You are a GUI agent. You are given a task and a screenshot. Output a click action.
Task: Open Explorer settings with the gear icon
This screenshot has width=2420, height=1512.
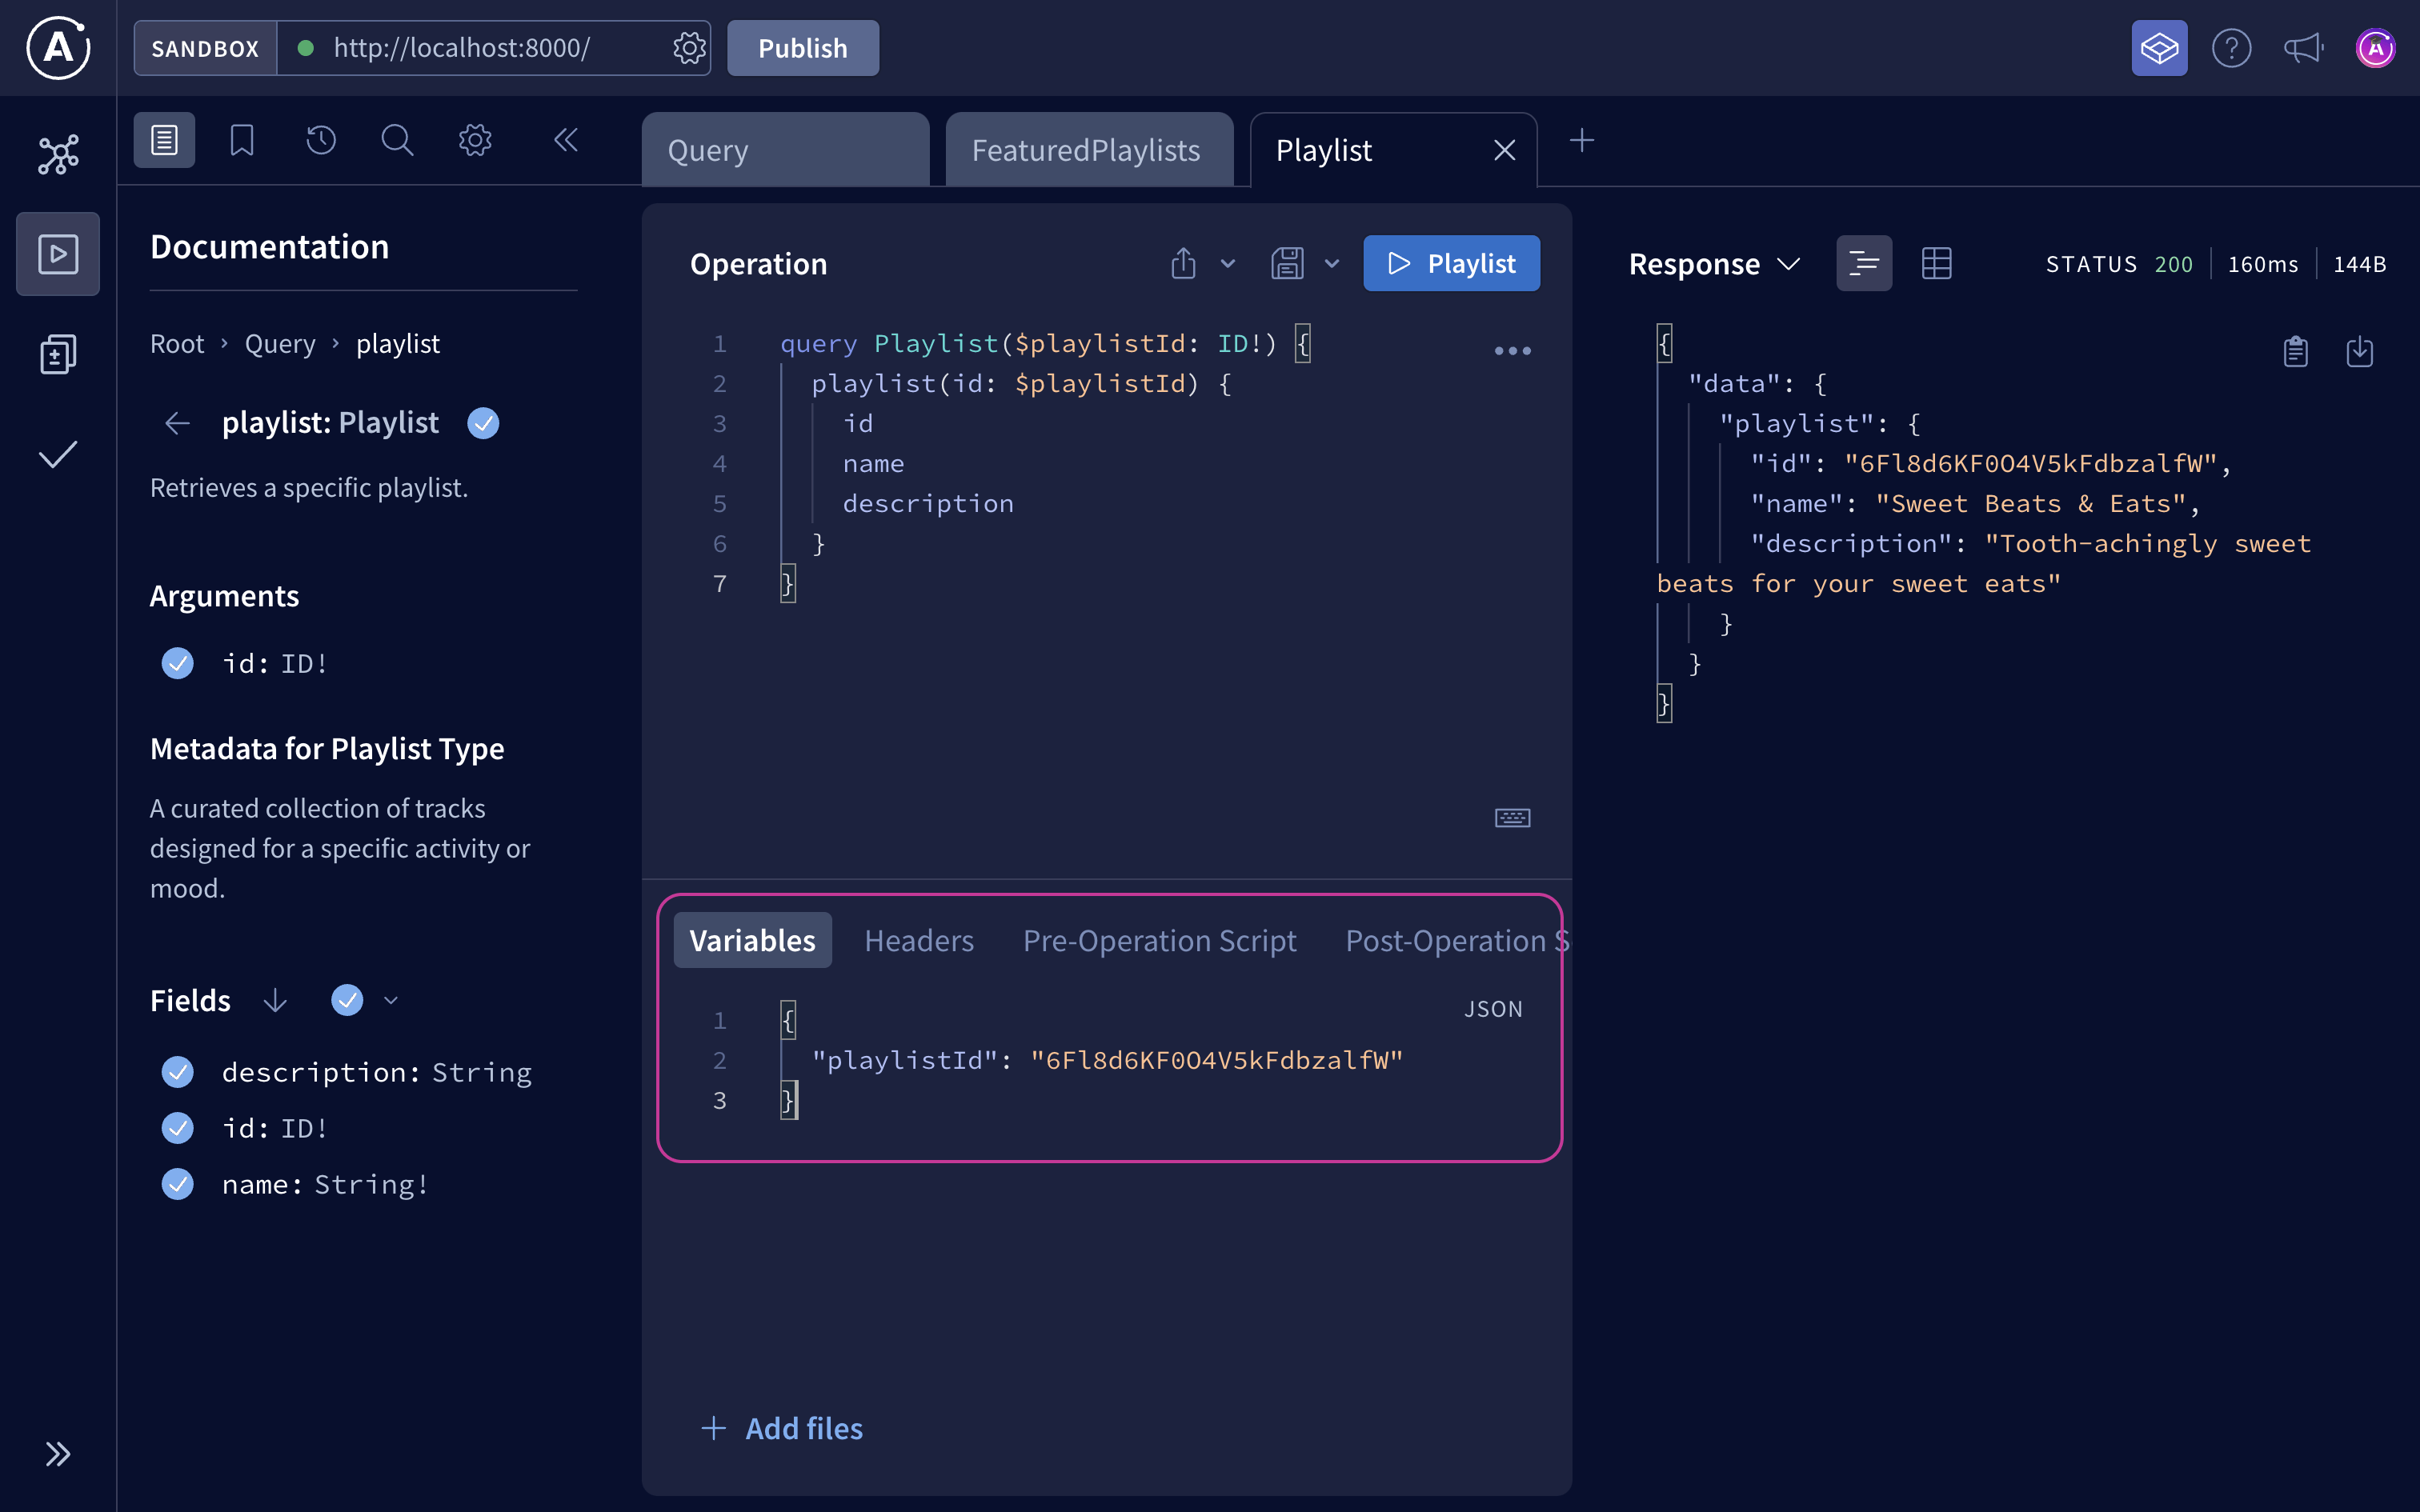(474, 140)
